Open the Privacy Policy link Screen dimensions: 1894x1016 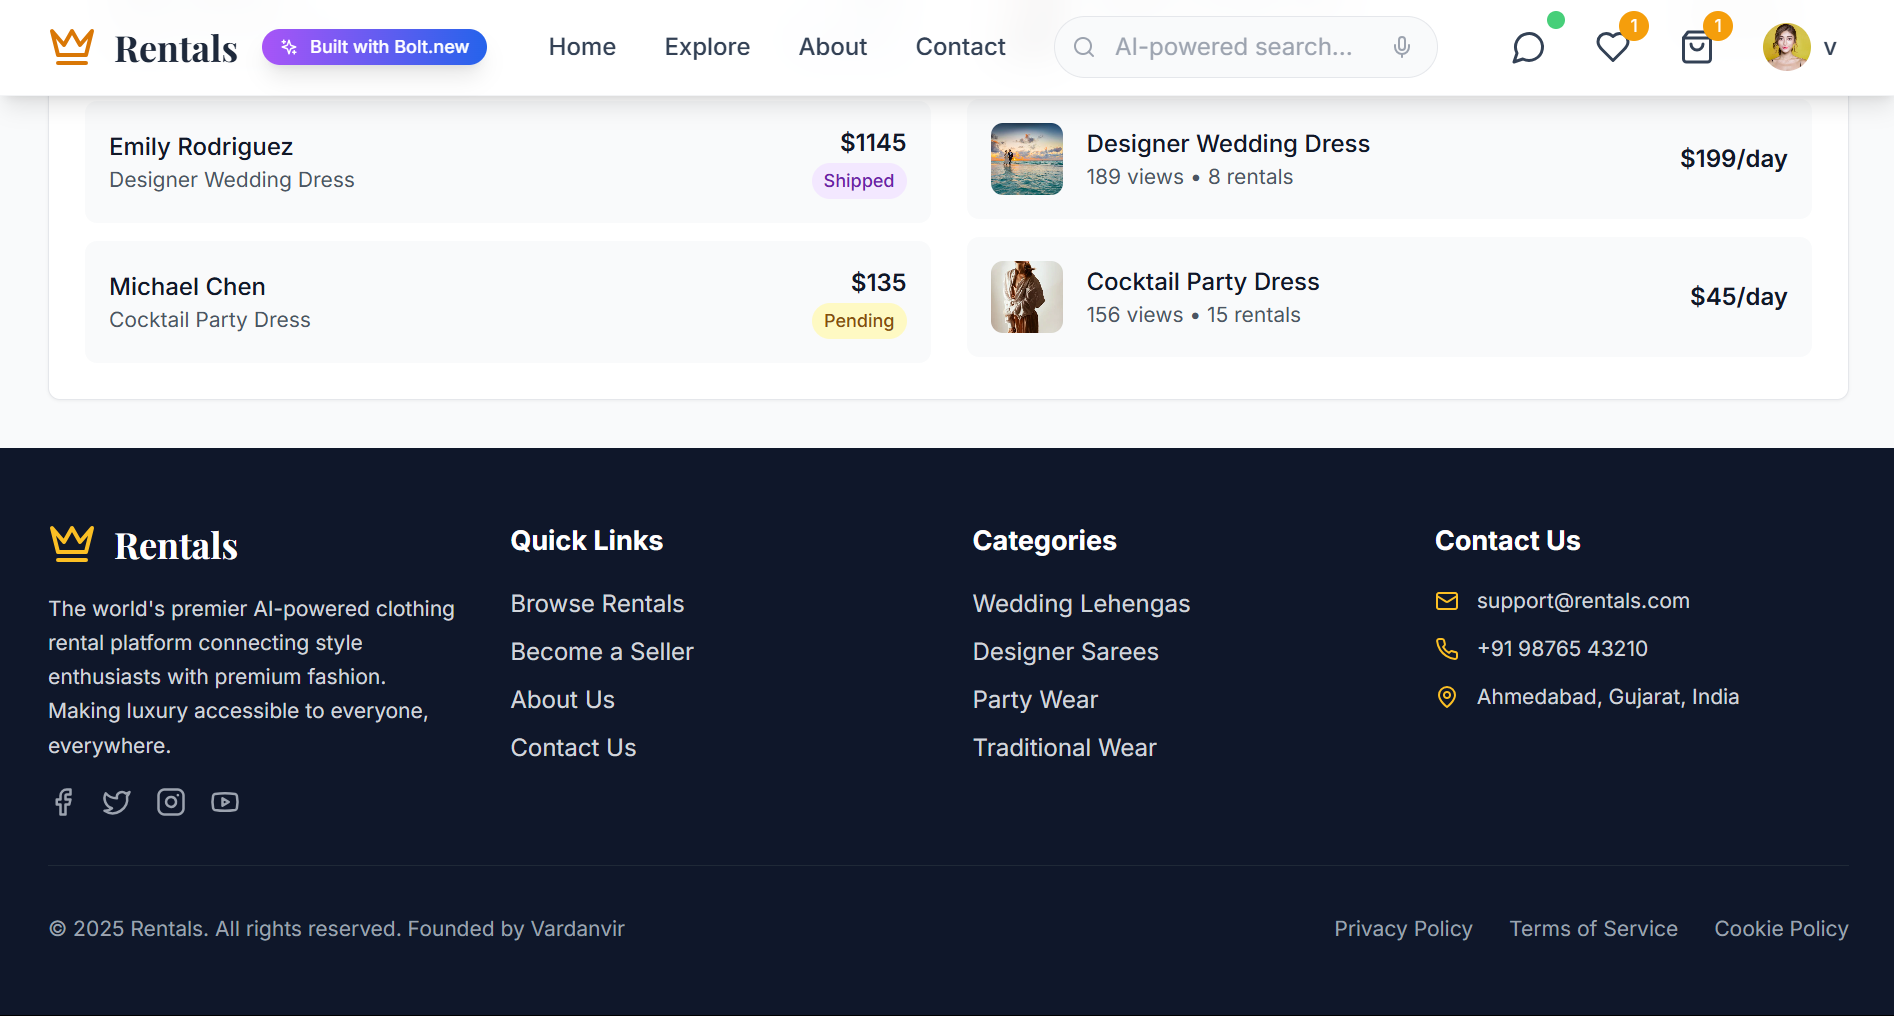point(1403,929)
